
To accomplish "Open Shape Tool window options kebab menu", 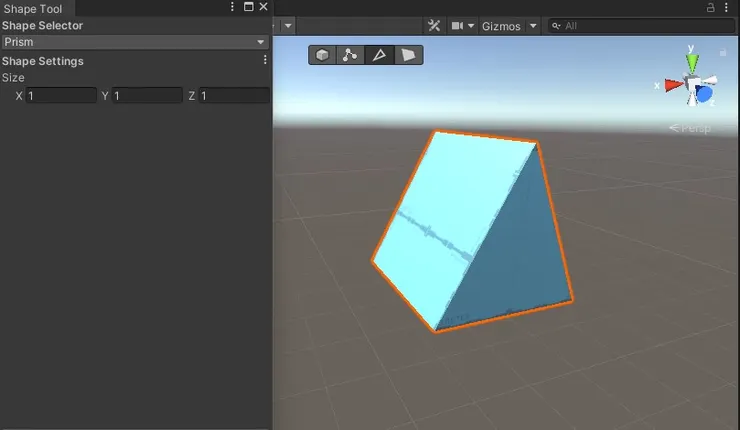I will [232, 7].
